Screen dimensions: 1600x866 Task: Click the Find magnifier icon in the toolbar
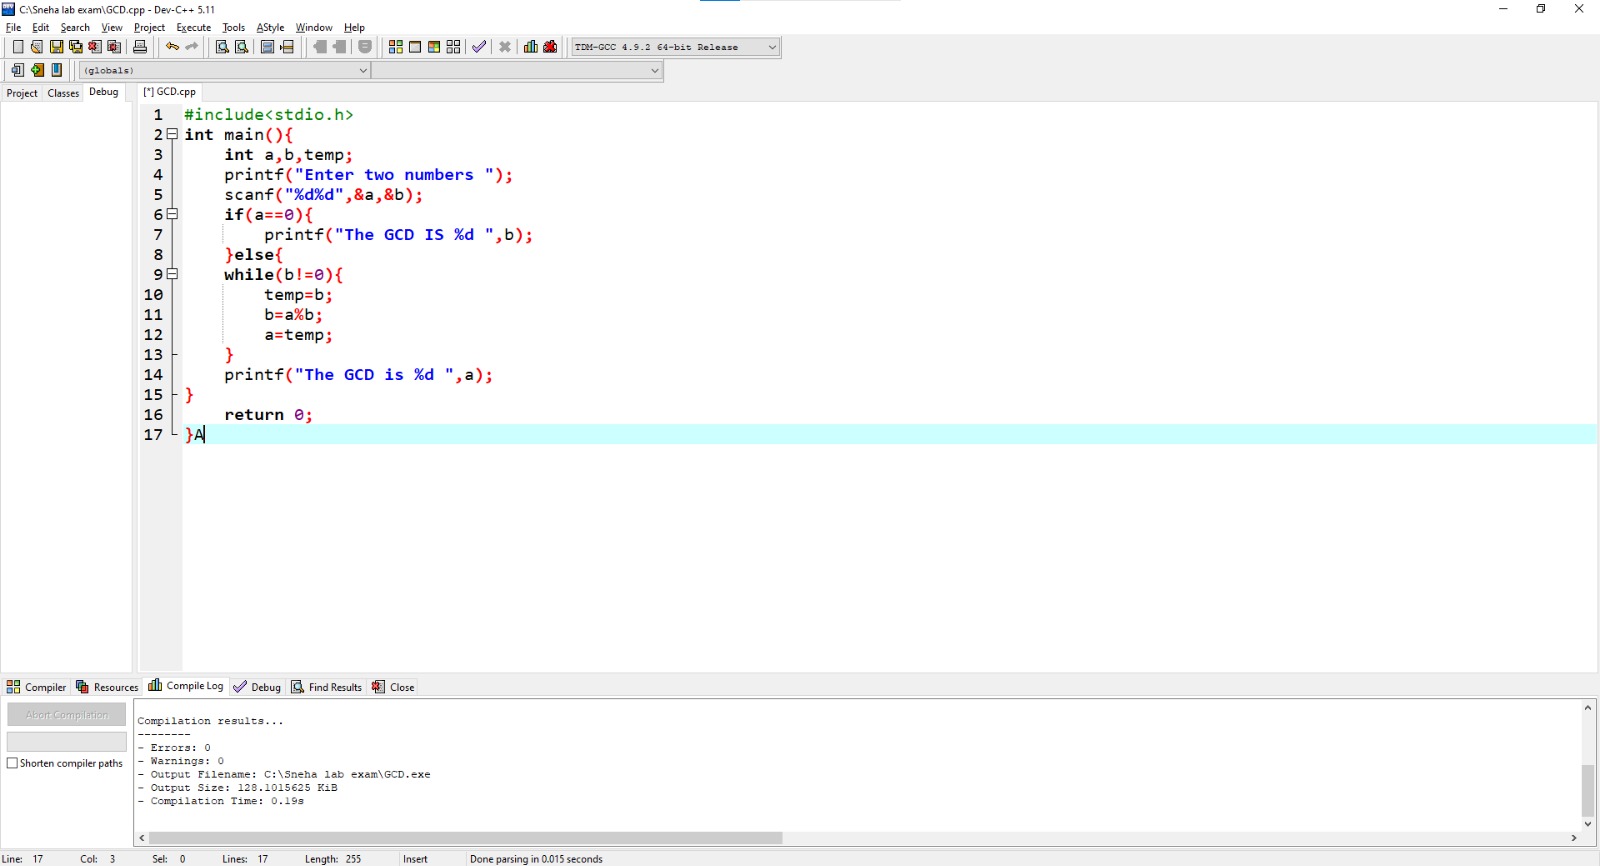click(222, 47)
